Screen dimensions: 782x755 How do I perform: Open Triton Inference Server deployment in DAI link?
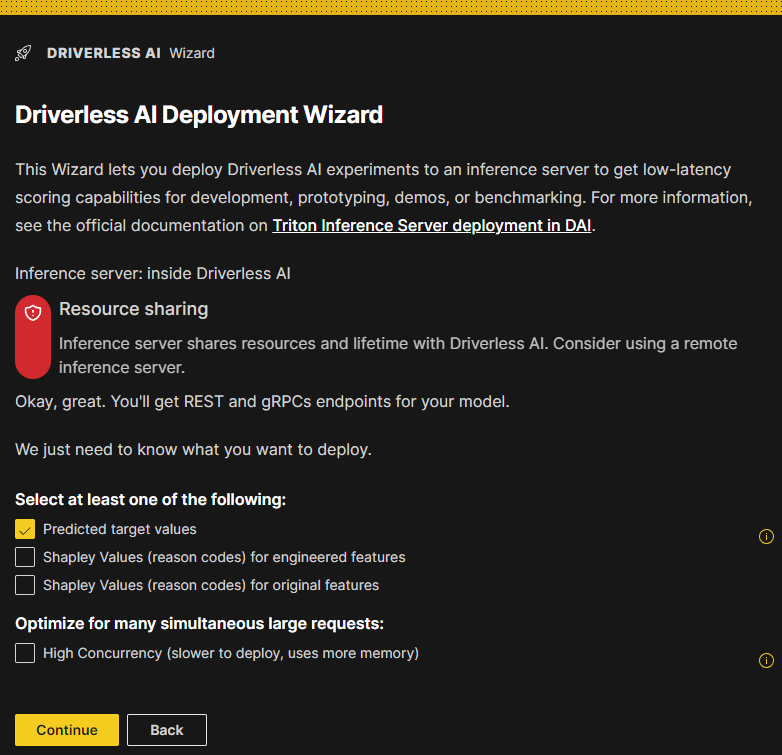coord(431,225)
